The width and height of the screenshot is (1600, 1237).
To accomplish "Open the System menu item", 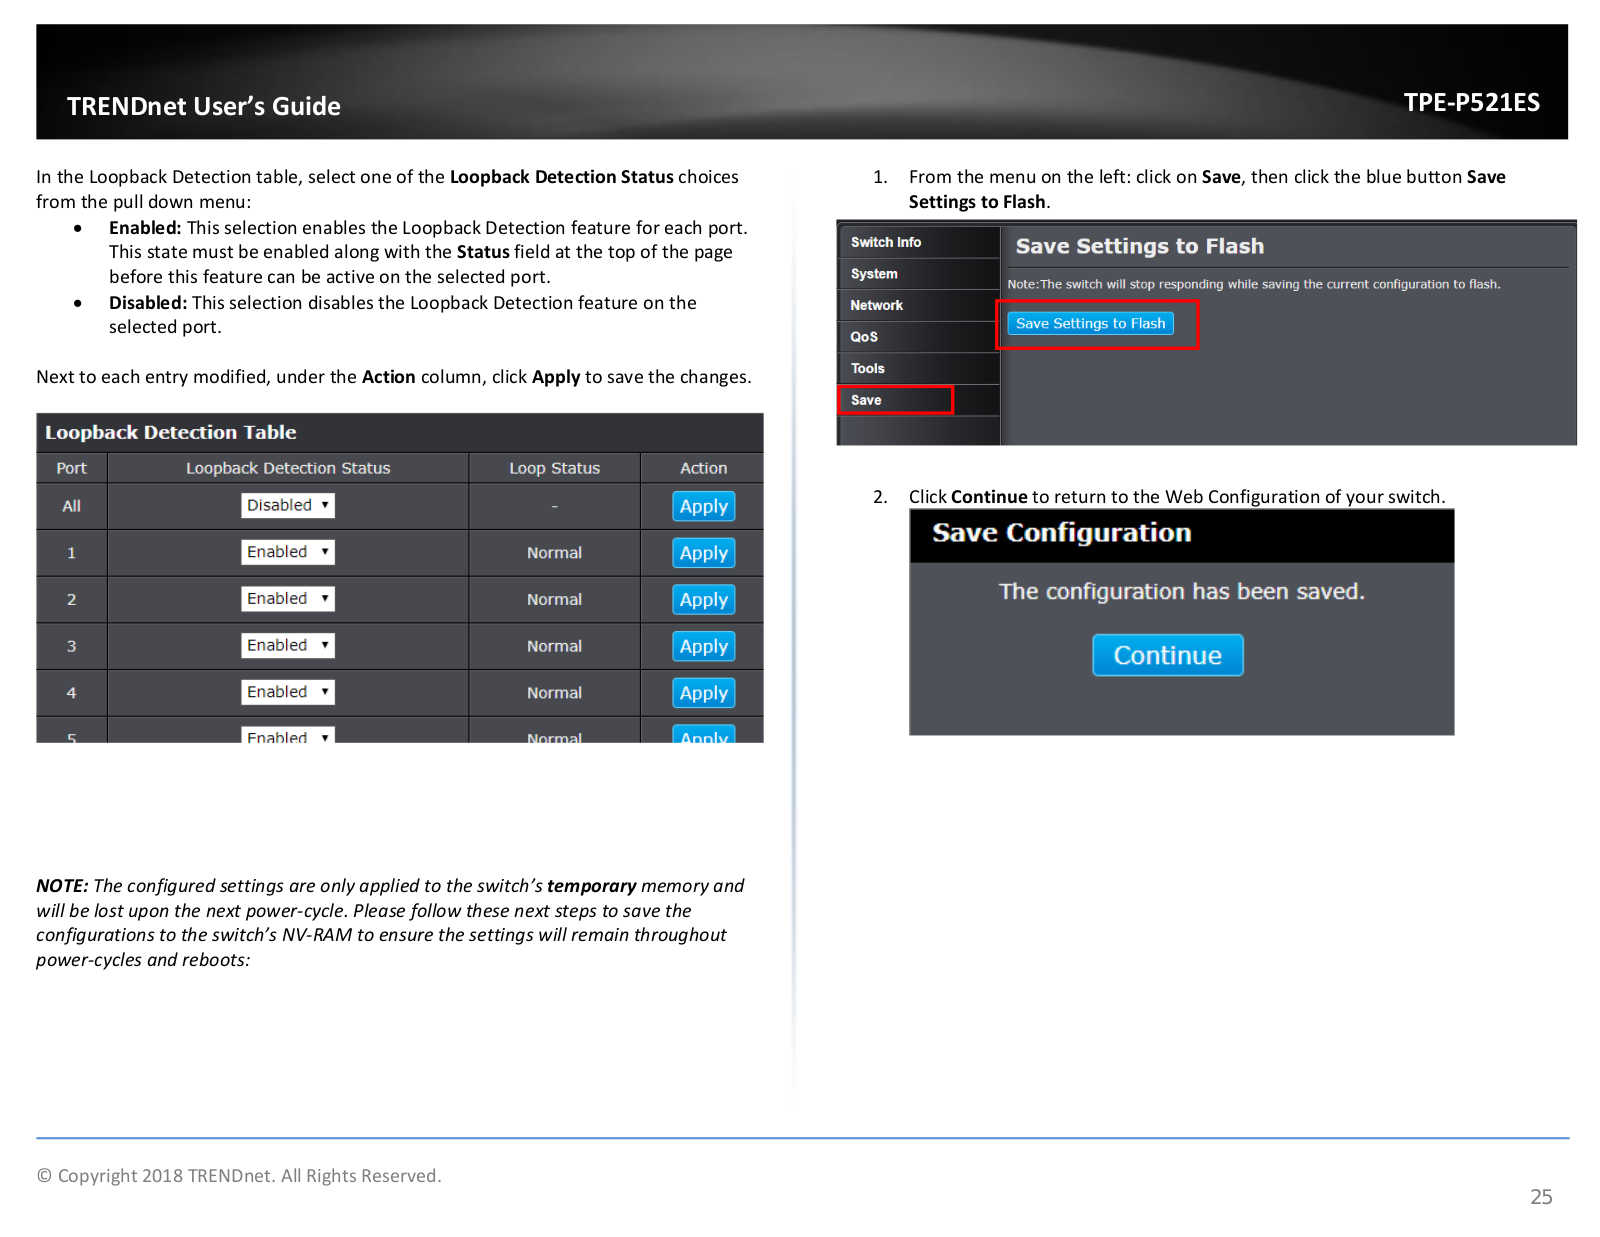I will point(918,274).
